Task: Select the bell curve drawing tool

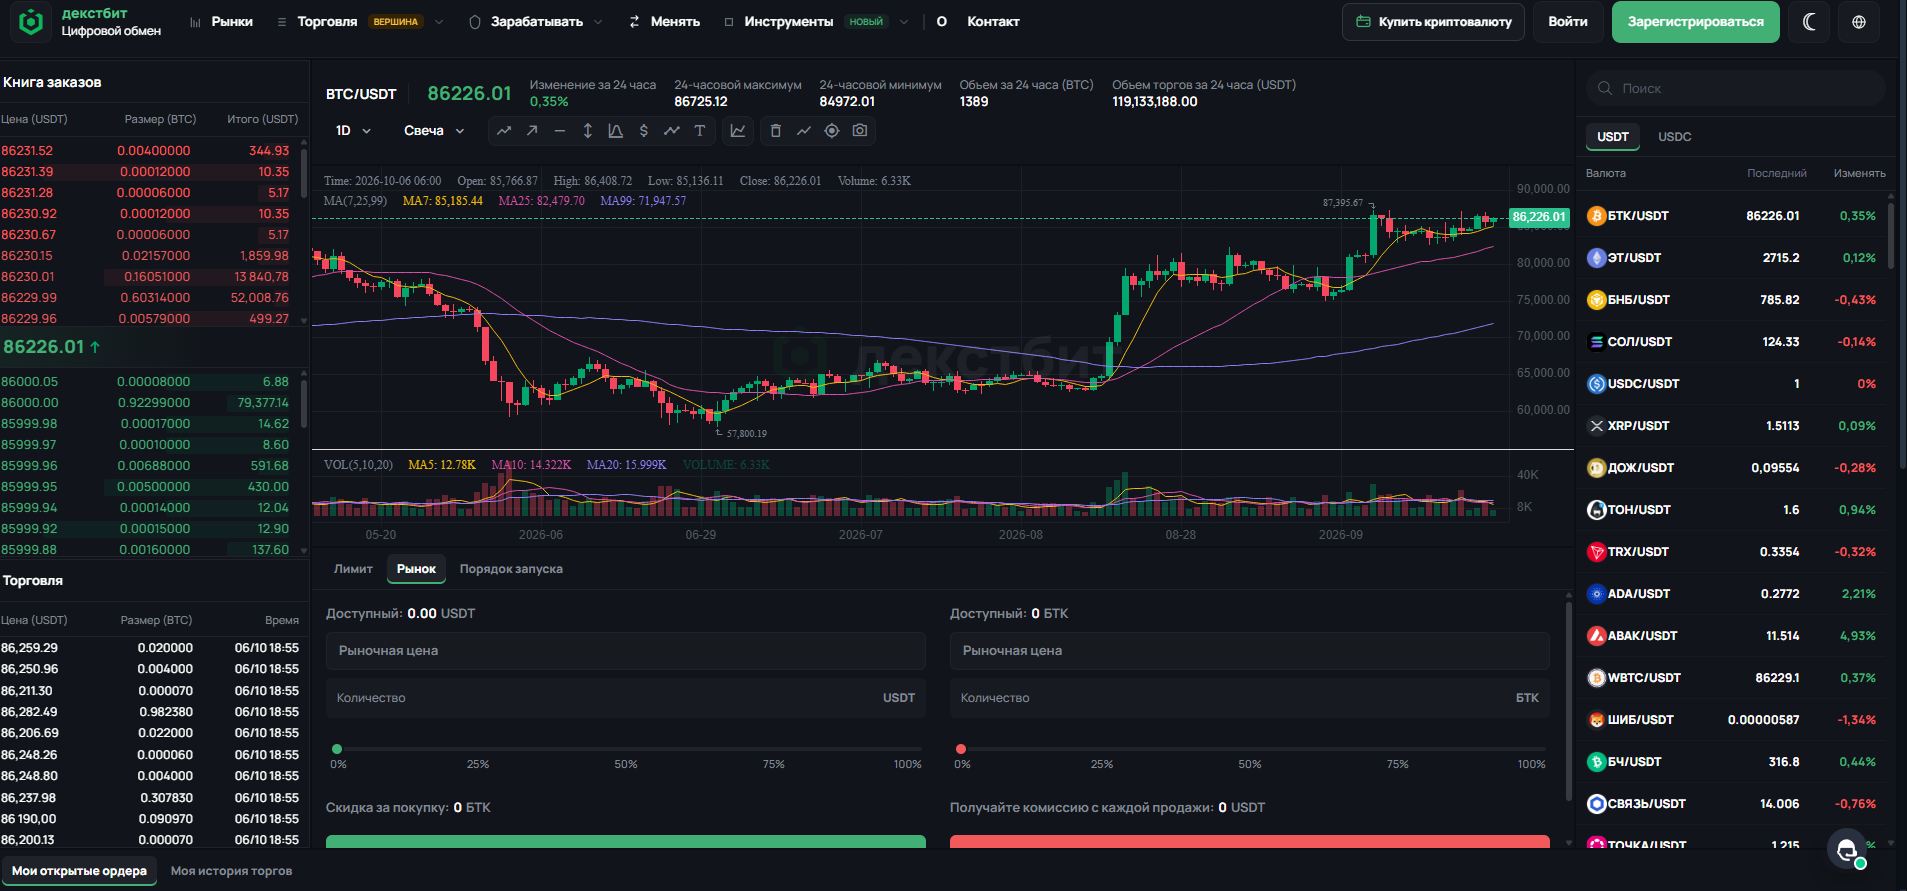Action: 616,131
